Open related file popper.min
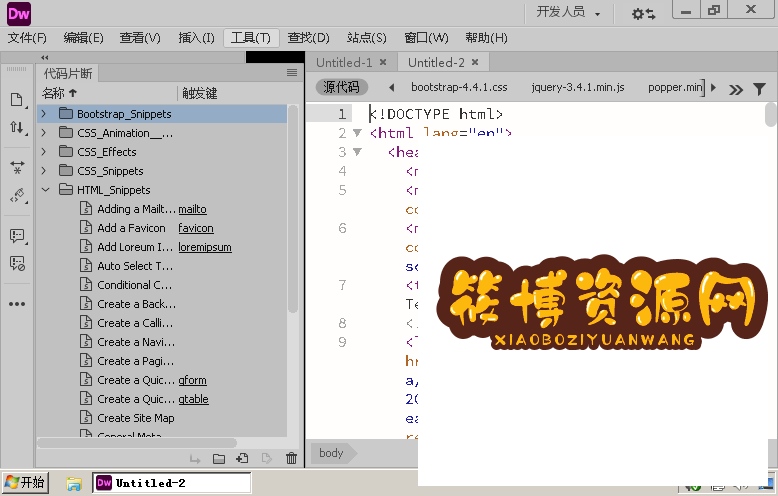Screen dimensions: 778x496 (x=675, y=87)
